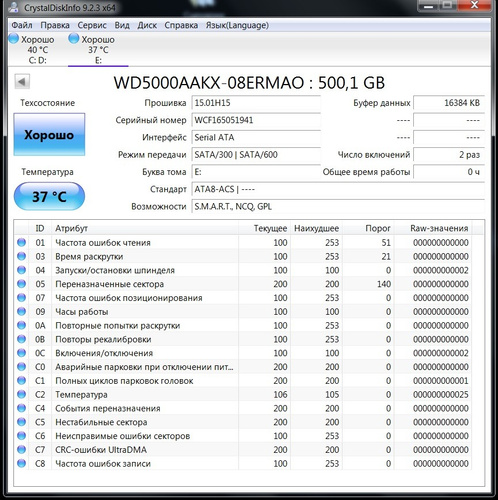Click the Число включений value 2 раз

pos(449,155)
